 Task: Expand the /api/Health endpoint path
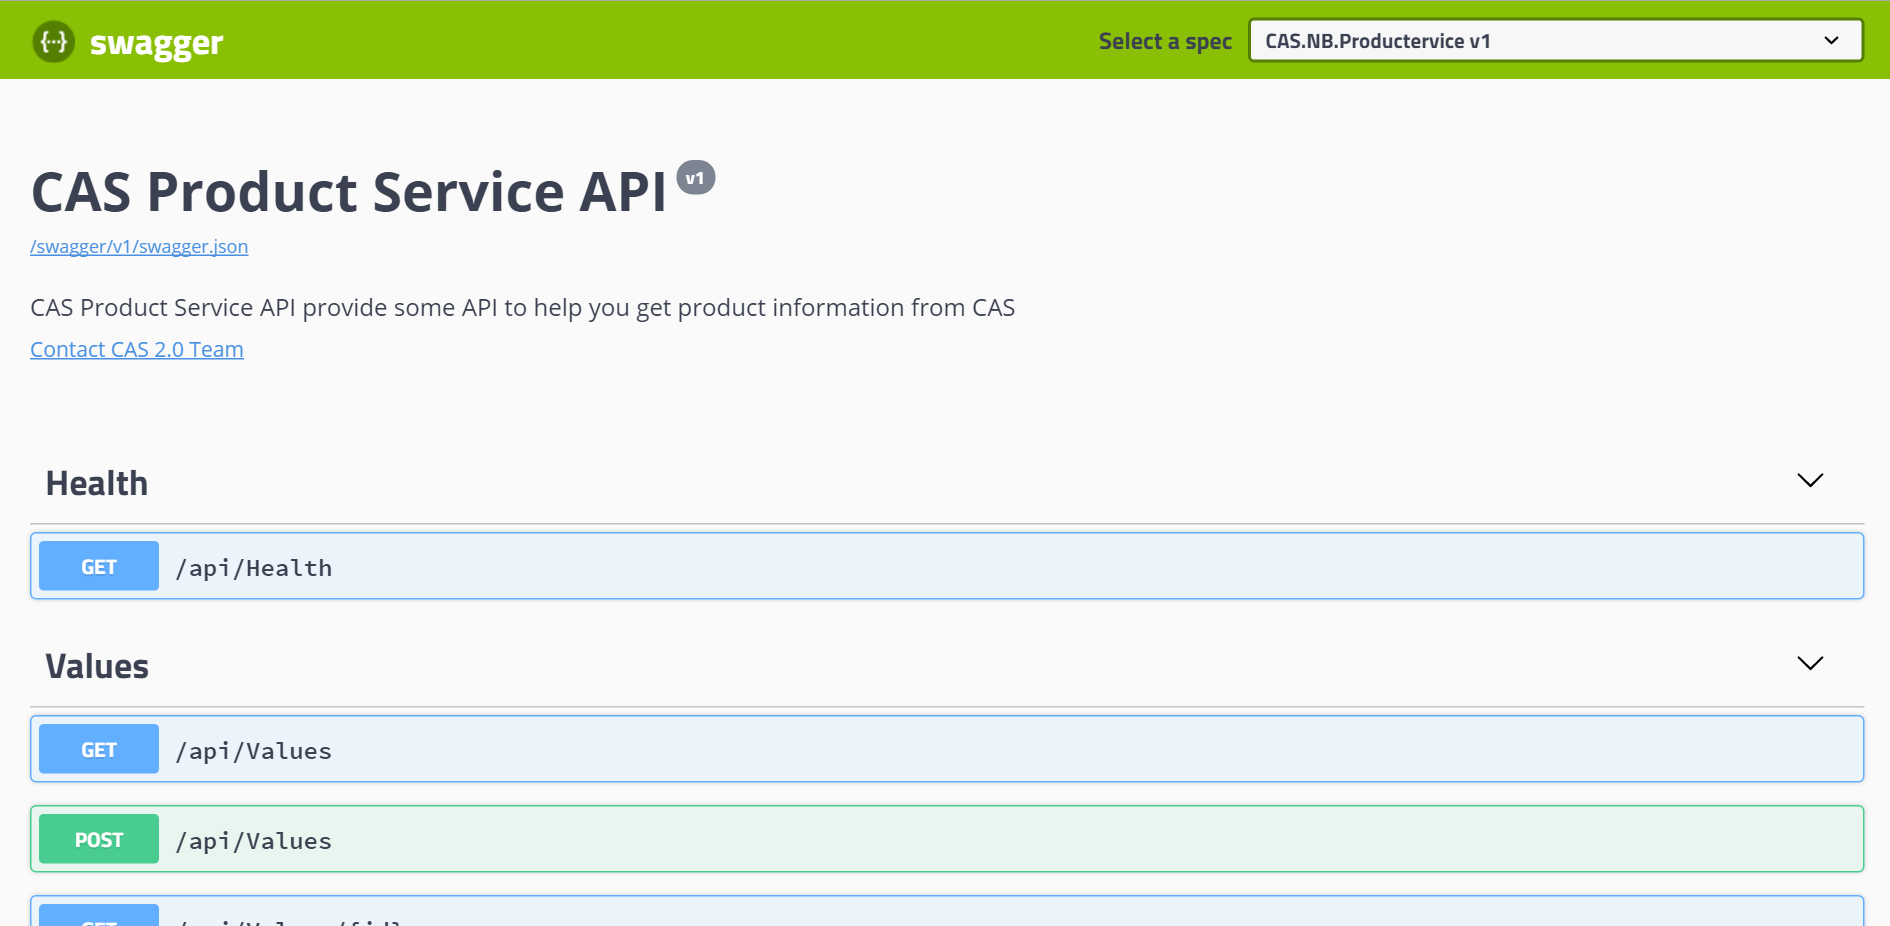254,568
